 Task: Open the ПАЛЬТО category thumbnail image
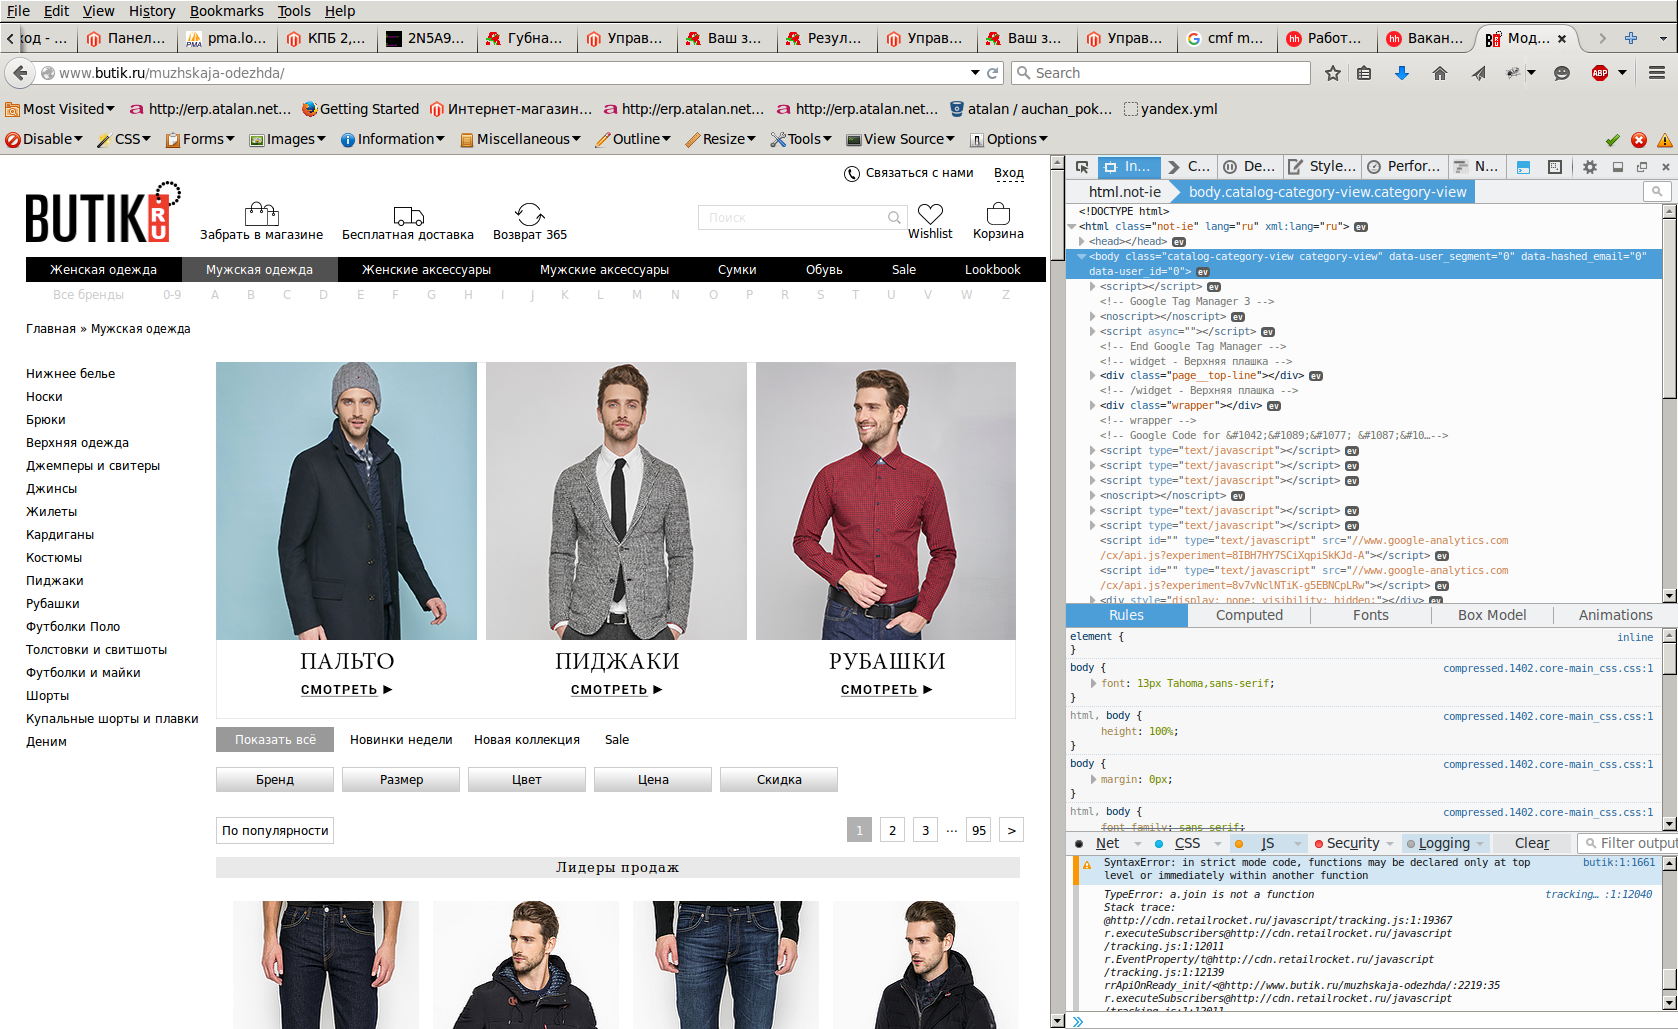coord(346,501)
